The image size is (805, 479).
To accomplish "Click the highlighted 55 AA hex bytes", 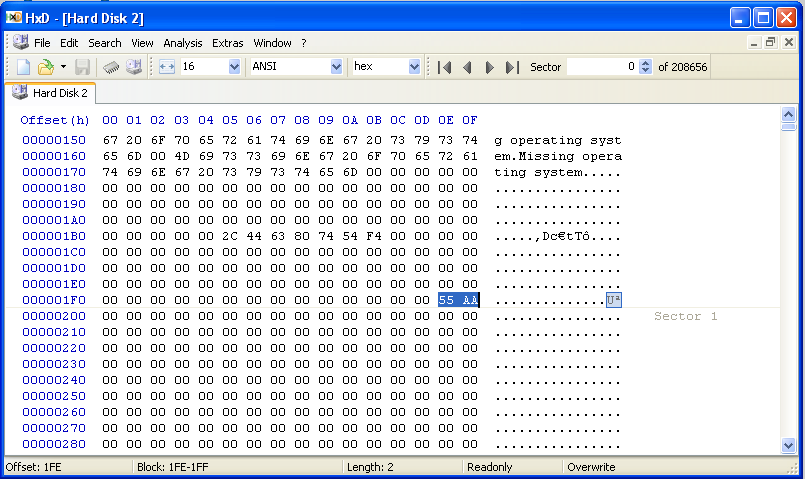I will [458, 300].
